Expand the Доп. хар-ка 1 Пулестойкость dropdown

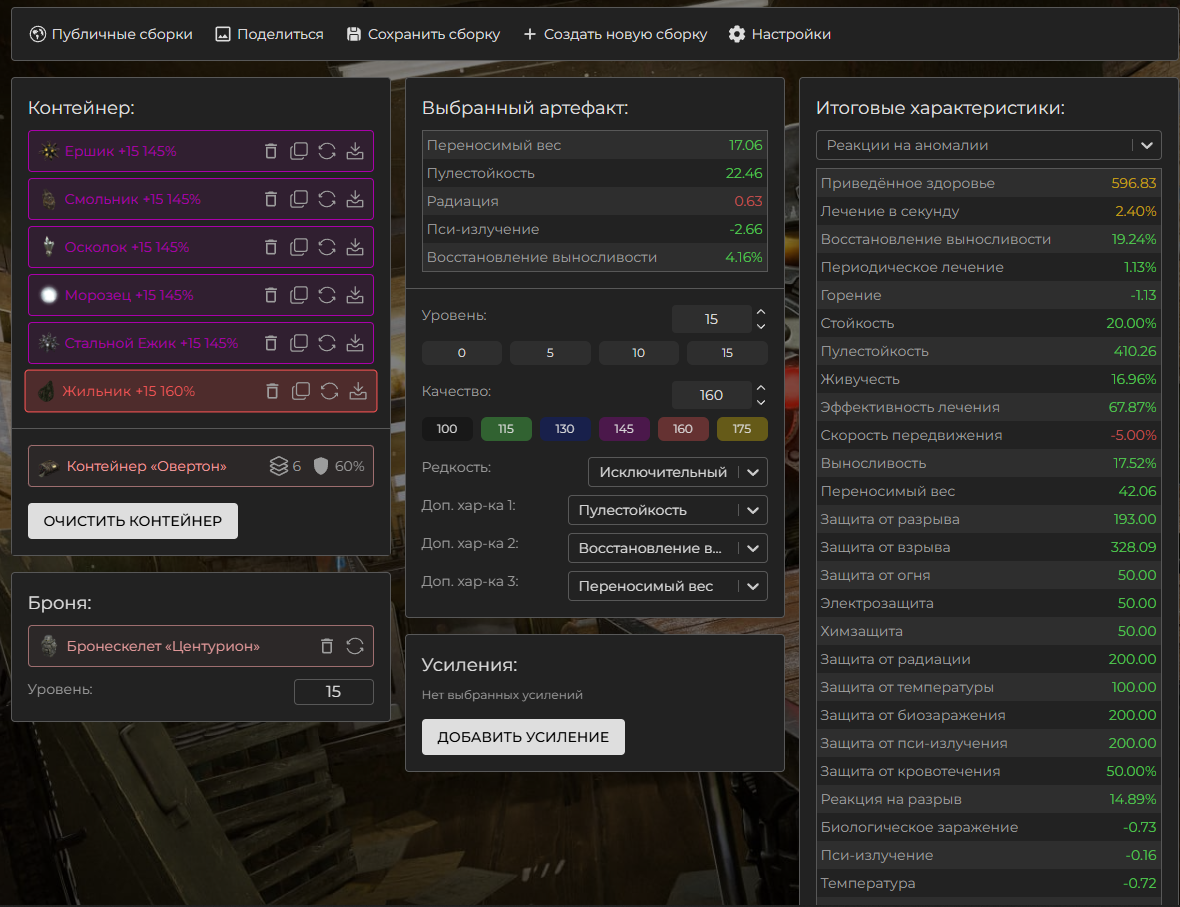[x=667, y=510]
